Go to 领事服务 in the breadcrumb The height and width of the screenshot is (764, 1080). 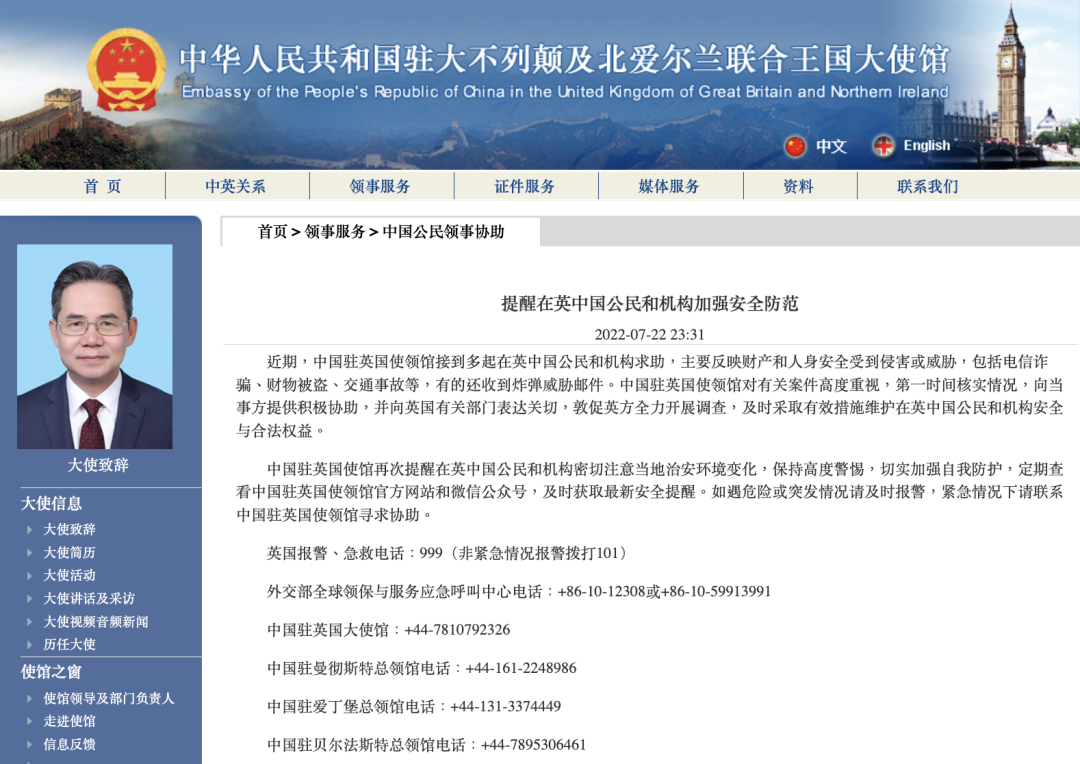[335, 232]
